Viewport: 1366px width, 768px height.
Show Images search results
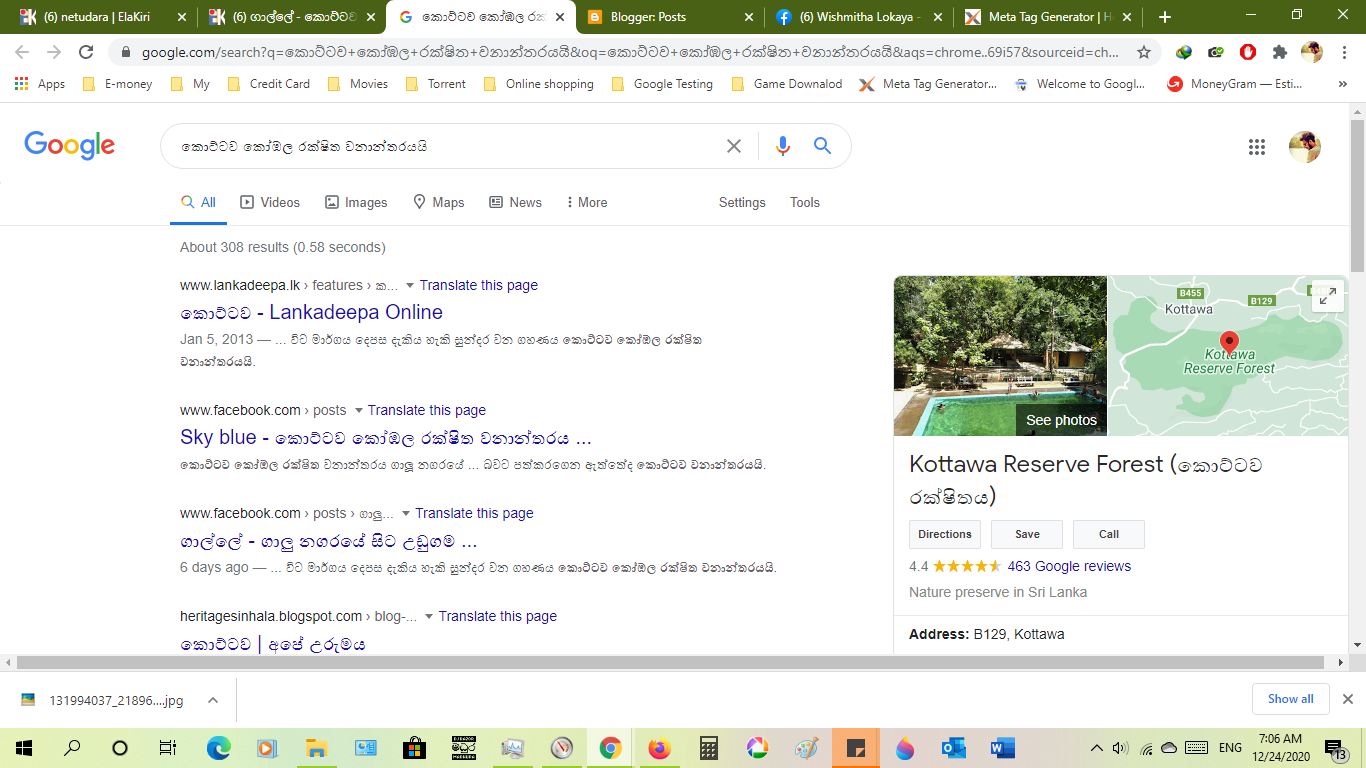pyautogui.click(x=356, y=202)
